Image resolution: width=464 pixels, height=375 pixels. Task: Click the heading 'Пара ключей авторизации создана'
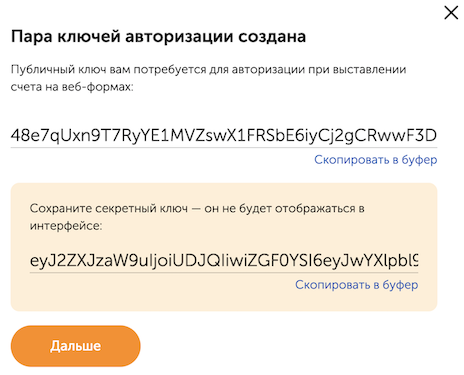pos(158,37)
